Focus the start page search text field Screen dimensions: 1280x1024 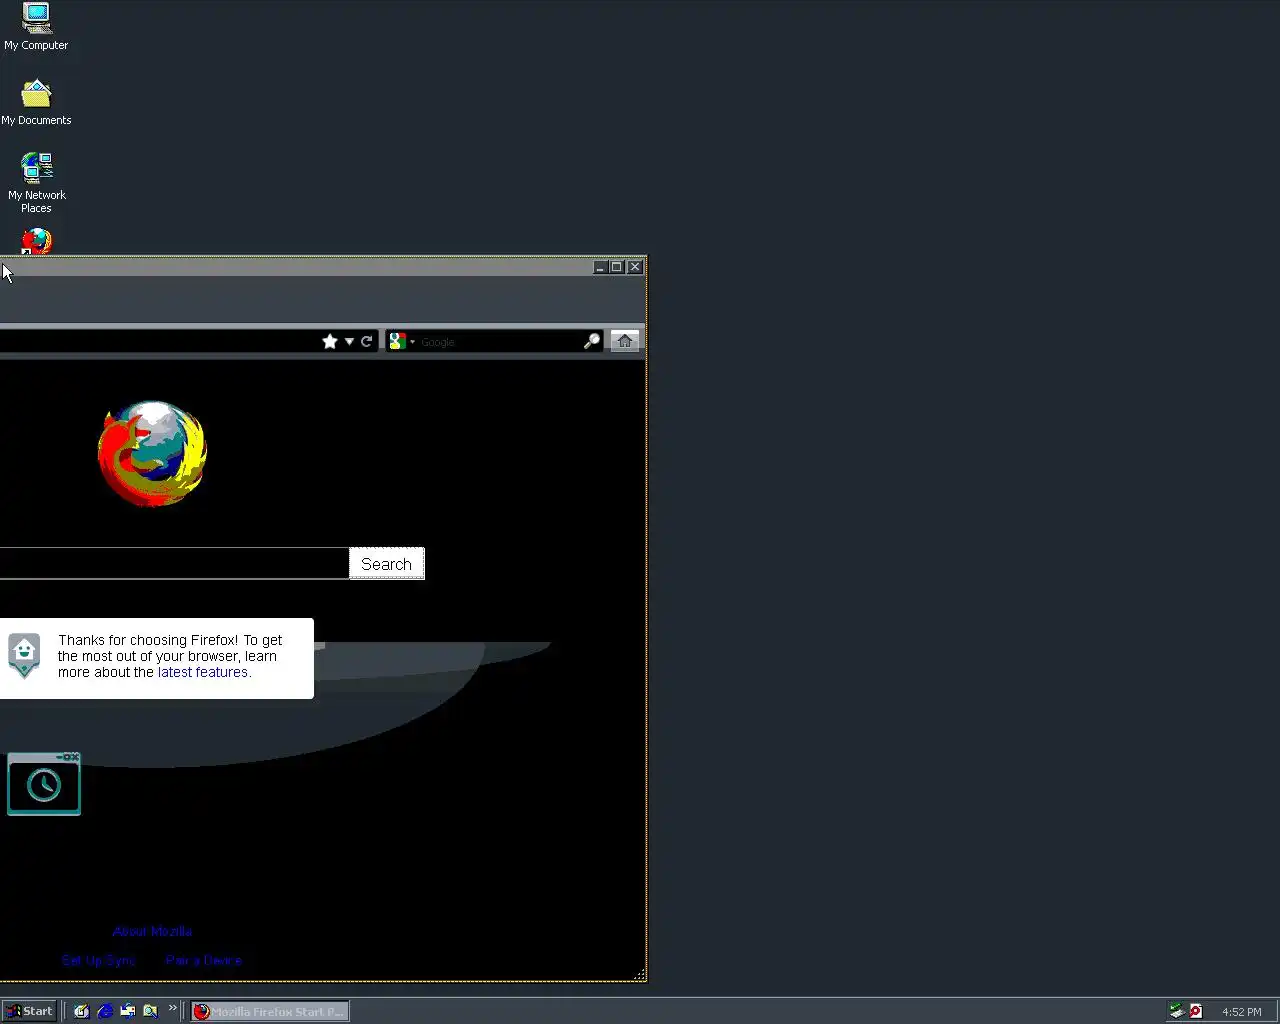tap(174, 563)
